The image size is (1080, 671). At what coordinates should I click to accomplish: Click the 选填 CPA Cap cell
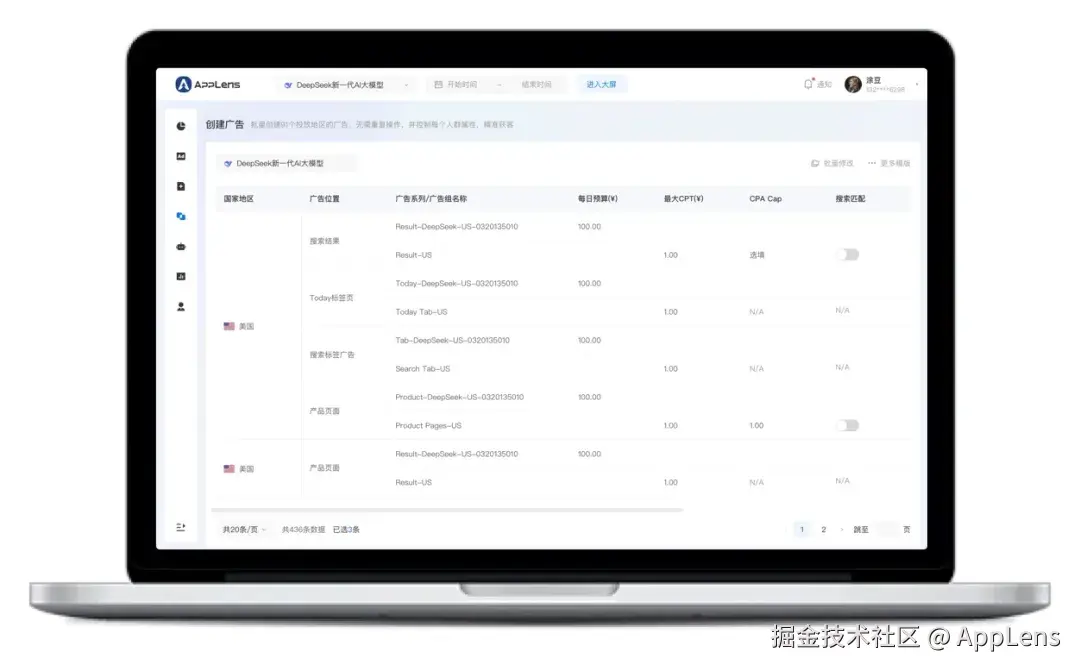tap(757, 255)
